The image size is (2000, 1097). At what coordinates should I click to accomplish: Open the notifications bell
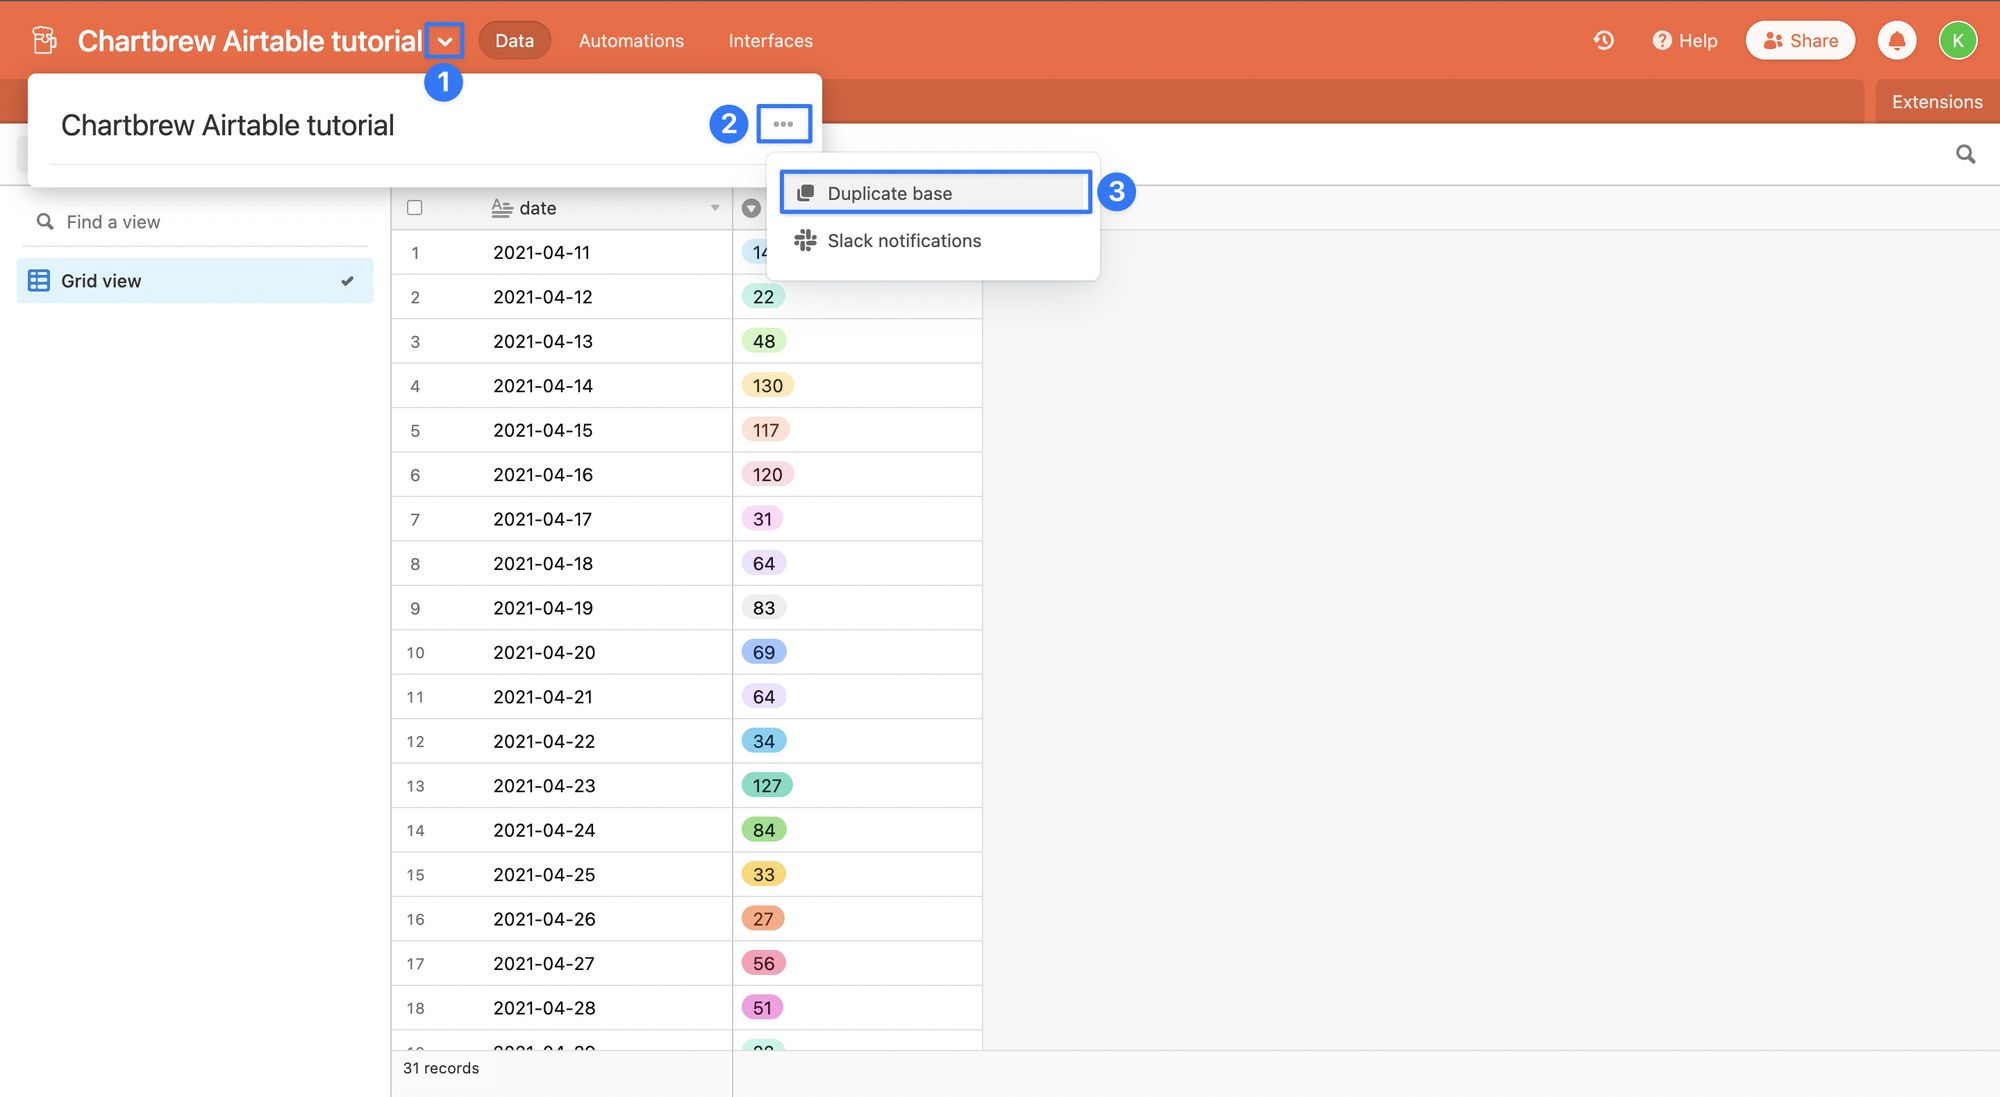coord(1896,40)
